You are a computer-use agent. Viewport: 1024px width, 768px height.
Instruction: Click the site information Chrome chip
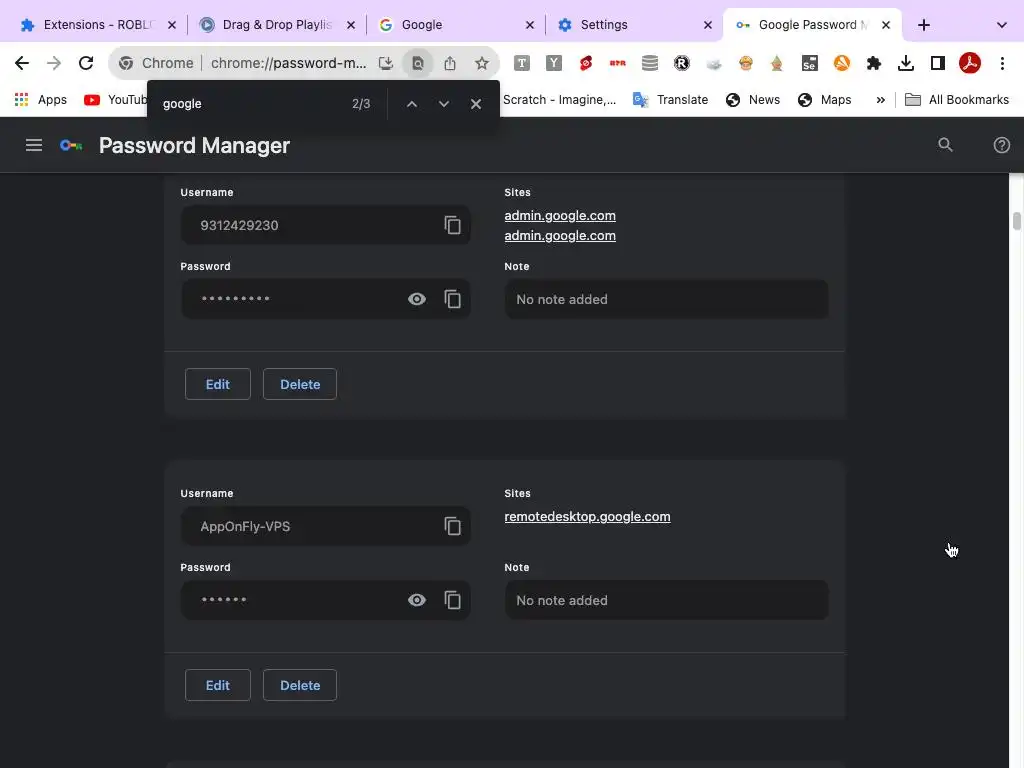tap(156, 63)
